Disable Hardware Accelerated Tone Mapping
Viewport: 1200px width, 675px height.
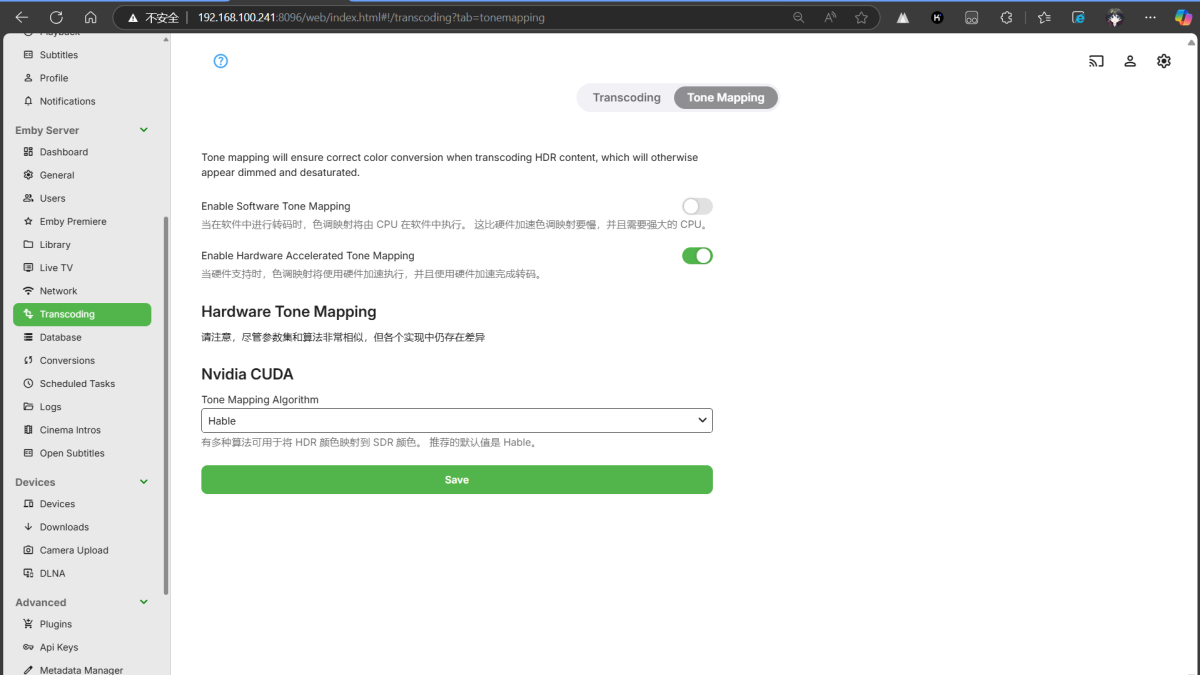coord(697,255)
